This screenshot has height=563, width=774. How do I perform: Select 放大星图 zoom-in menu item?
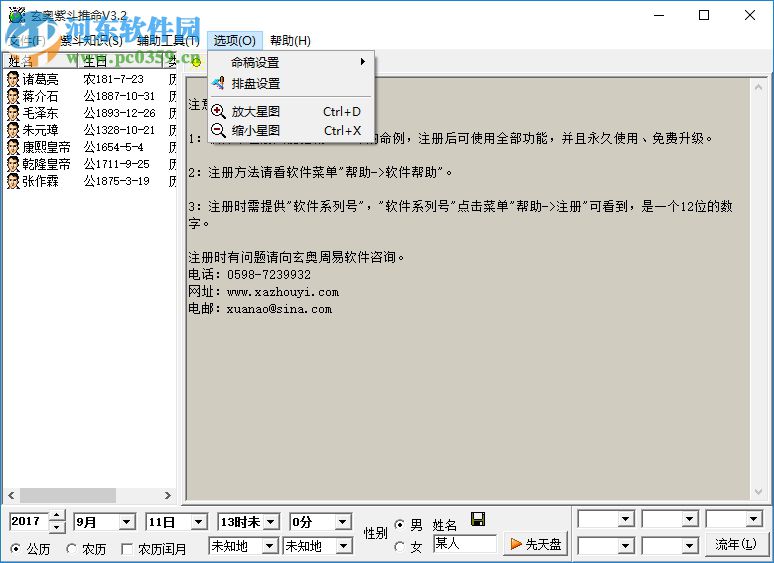coord(291,112)
